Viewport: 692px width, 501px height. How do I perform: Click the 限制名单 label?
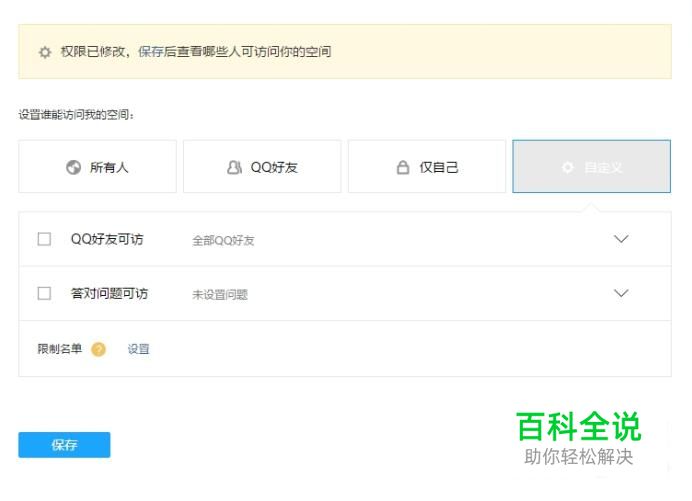(60, 349)
